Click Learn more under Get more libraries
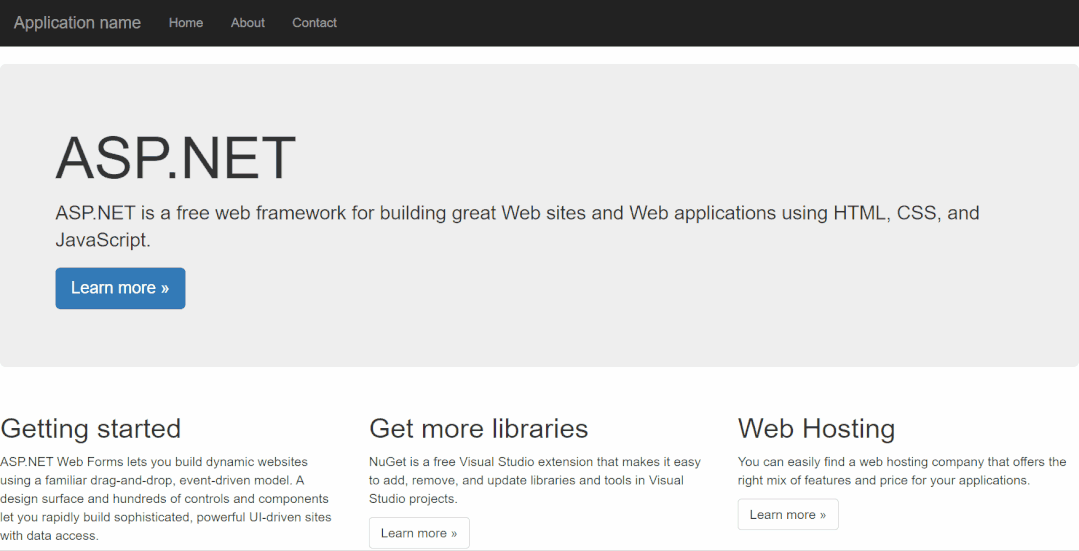1079x551 pixels. click(x=419, y=533)
